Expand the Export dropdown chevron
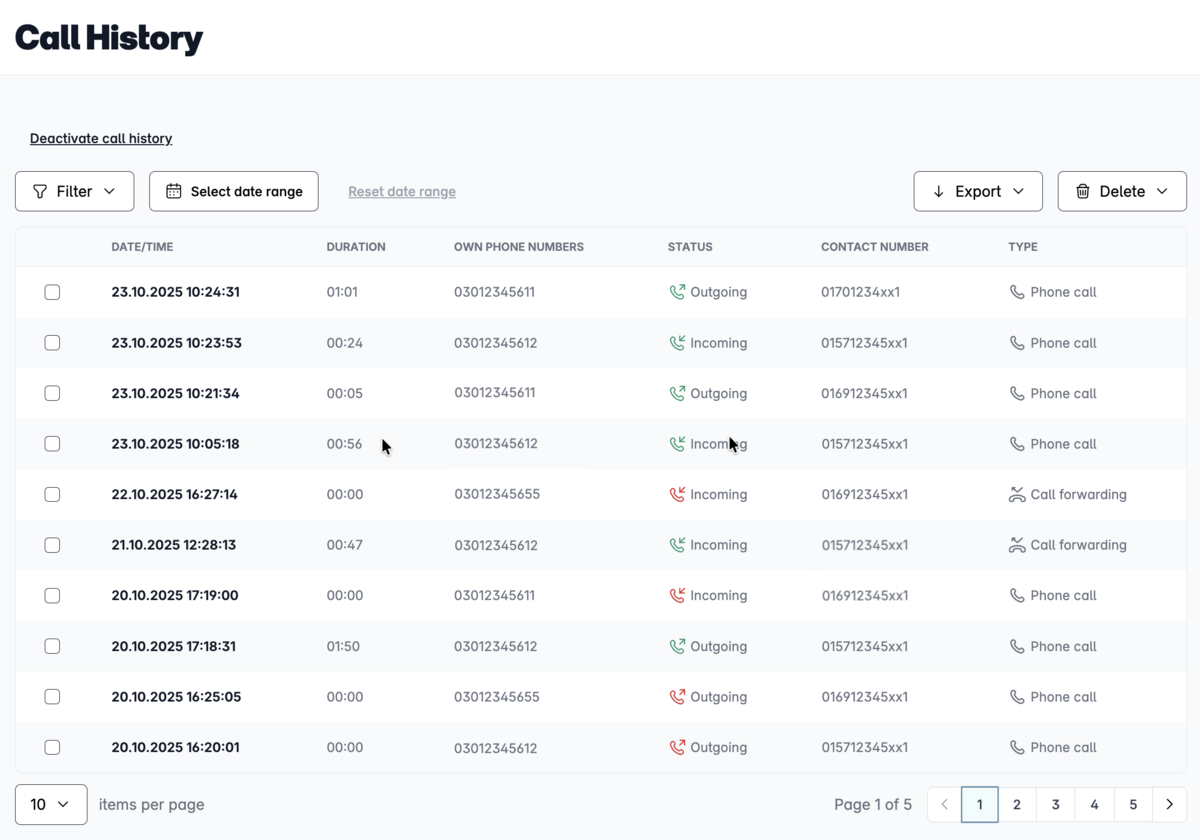1200x840 pixels. (1018, 191)
